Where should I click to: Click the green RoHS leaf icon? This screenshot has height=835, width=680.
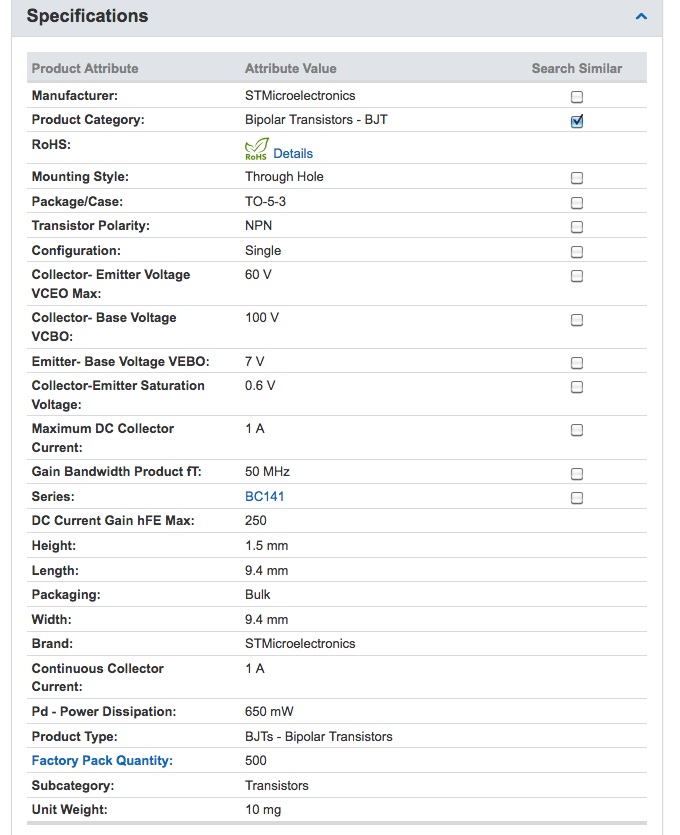coord(256,150)
